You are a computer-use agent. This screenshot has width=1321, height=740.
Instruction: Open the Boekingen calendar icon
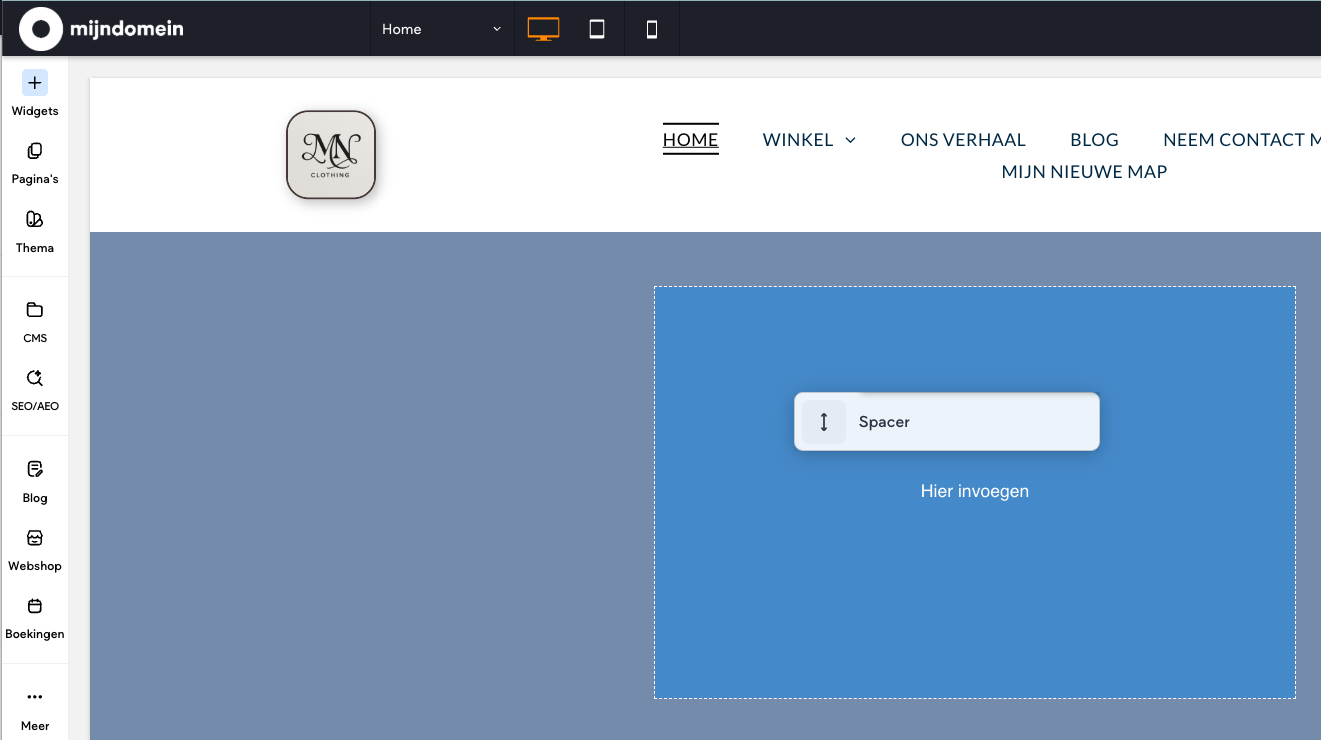click(x=35, y=606)
